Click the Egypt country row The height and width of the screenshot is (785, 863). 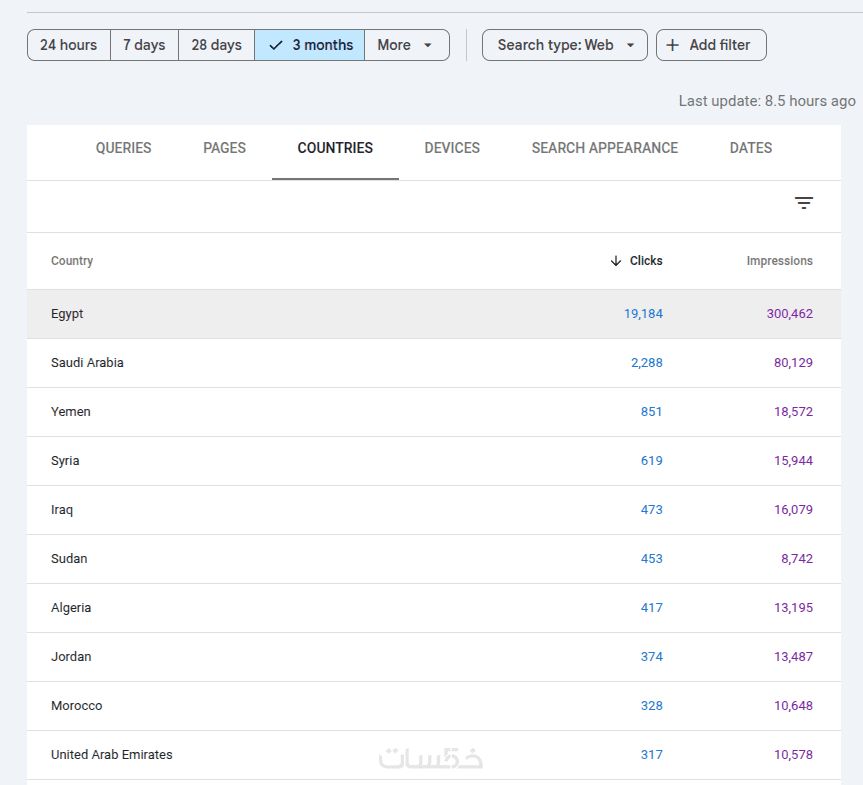pos(68,314)
